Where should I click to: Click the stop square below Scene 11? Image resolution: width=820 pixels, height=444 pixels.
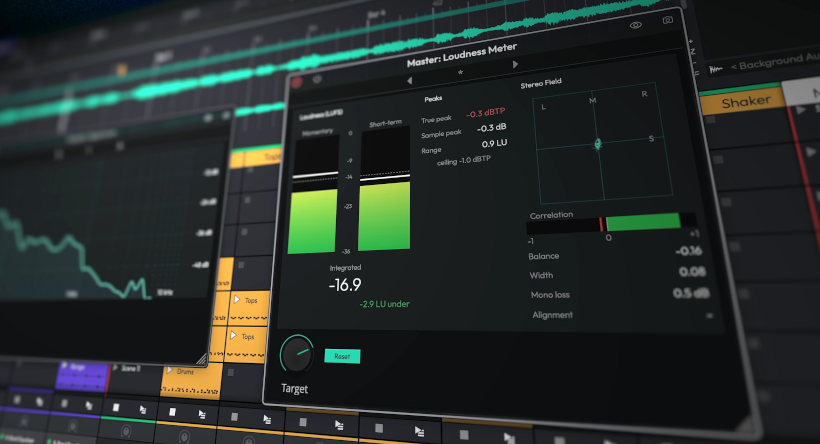click(x=116, y=407)
